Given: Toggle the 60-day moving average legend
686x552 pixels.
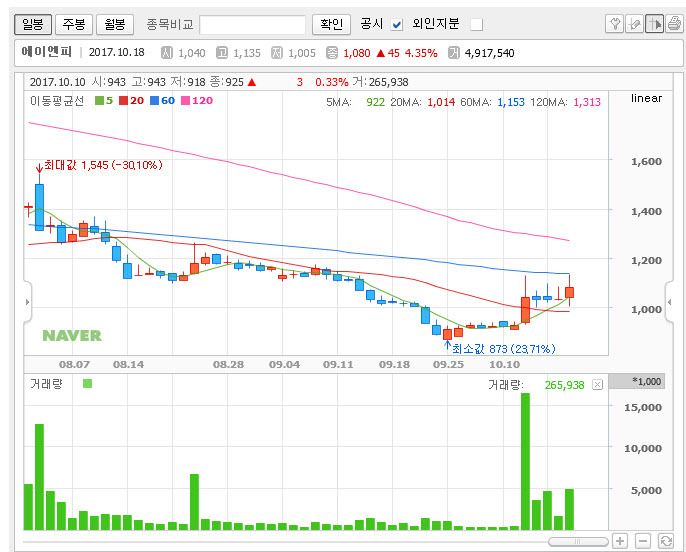Looking at the screenshot, I should click(163, 101).
